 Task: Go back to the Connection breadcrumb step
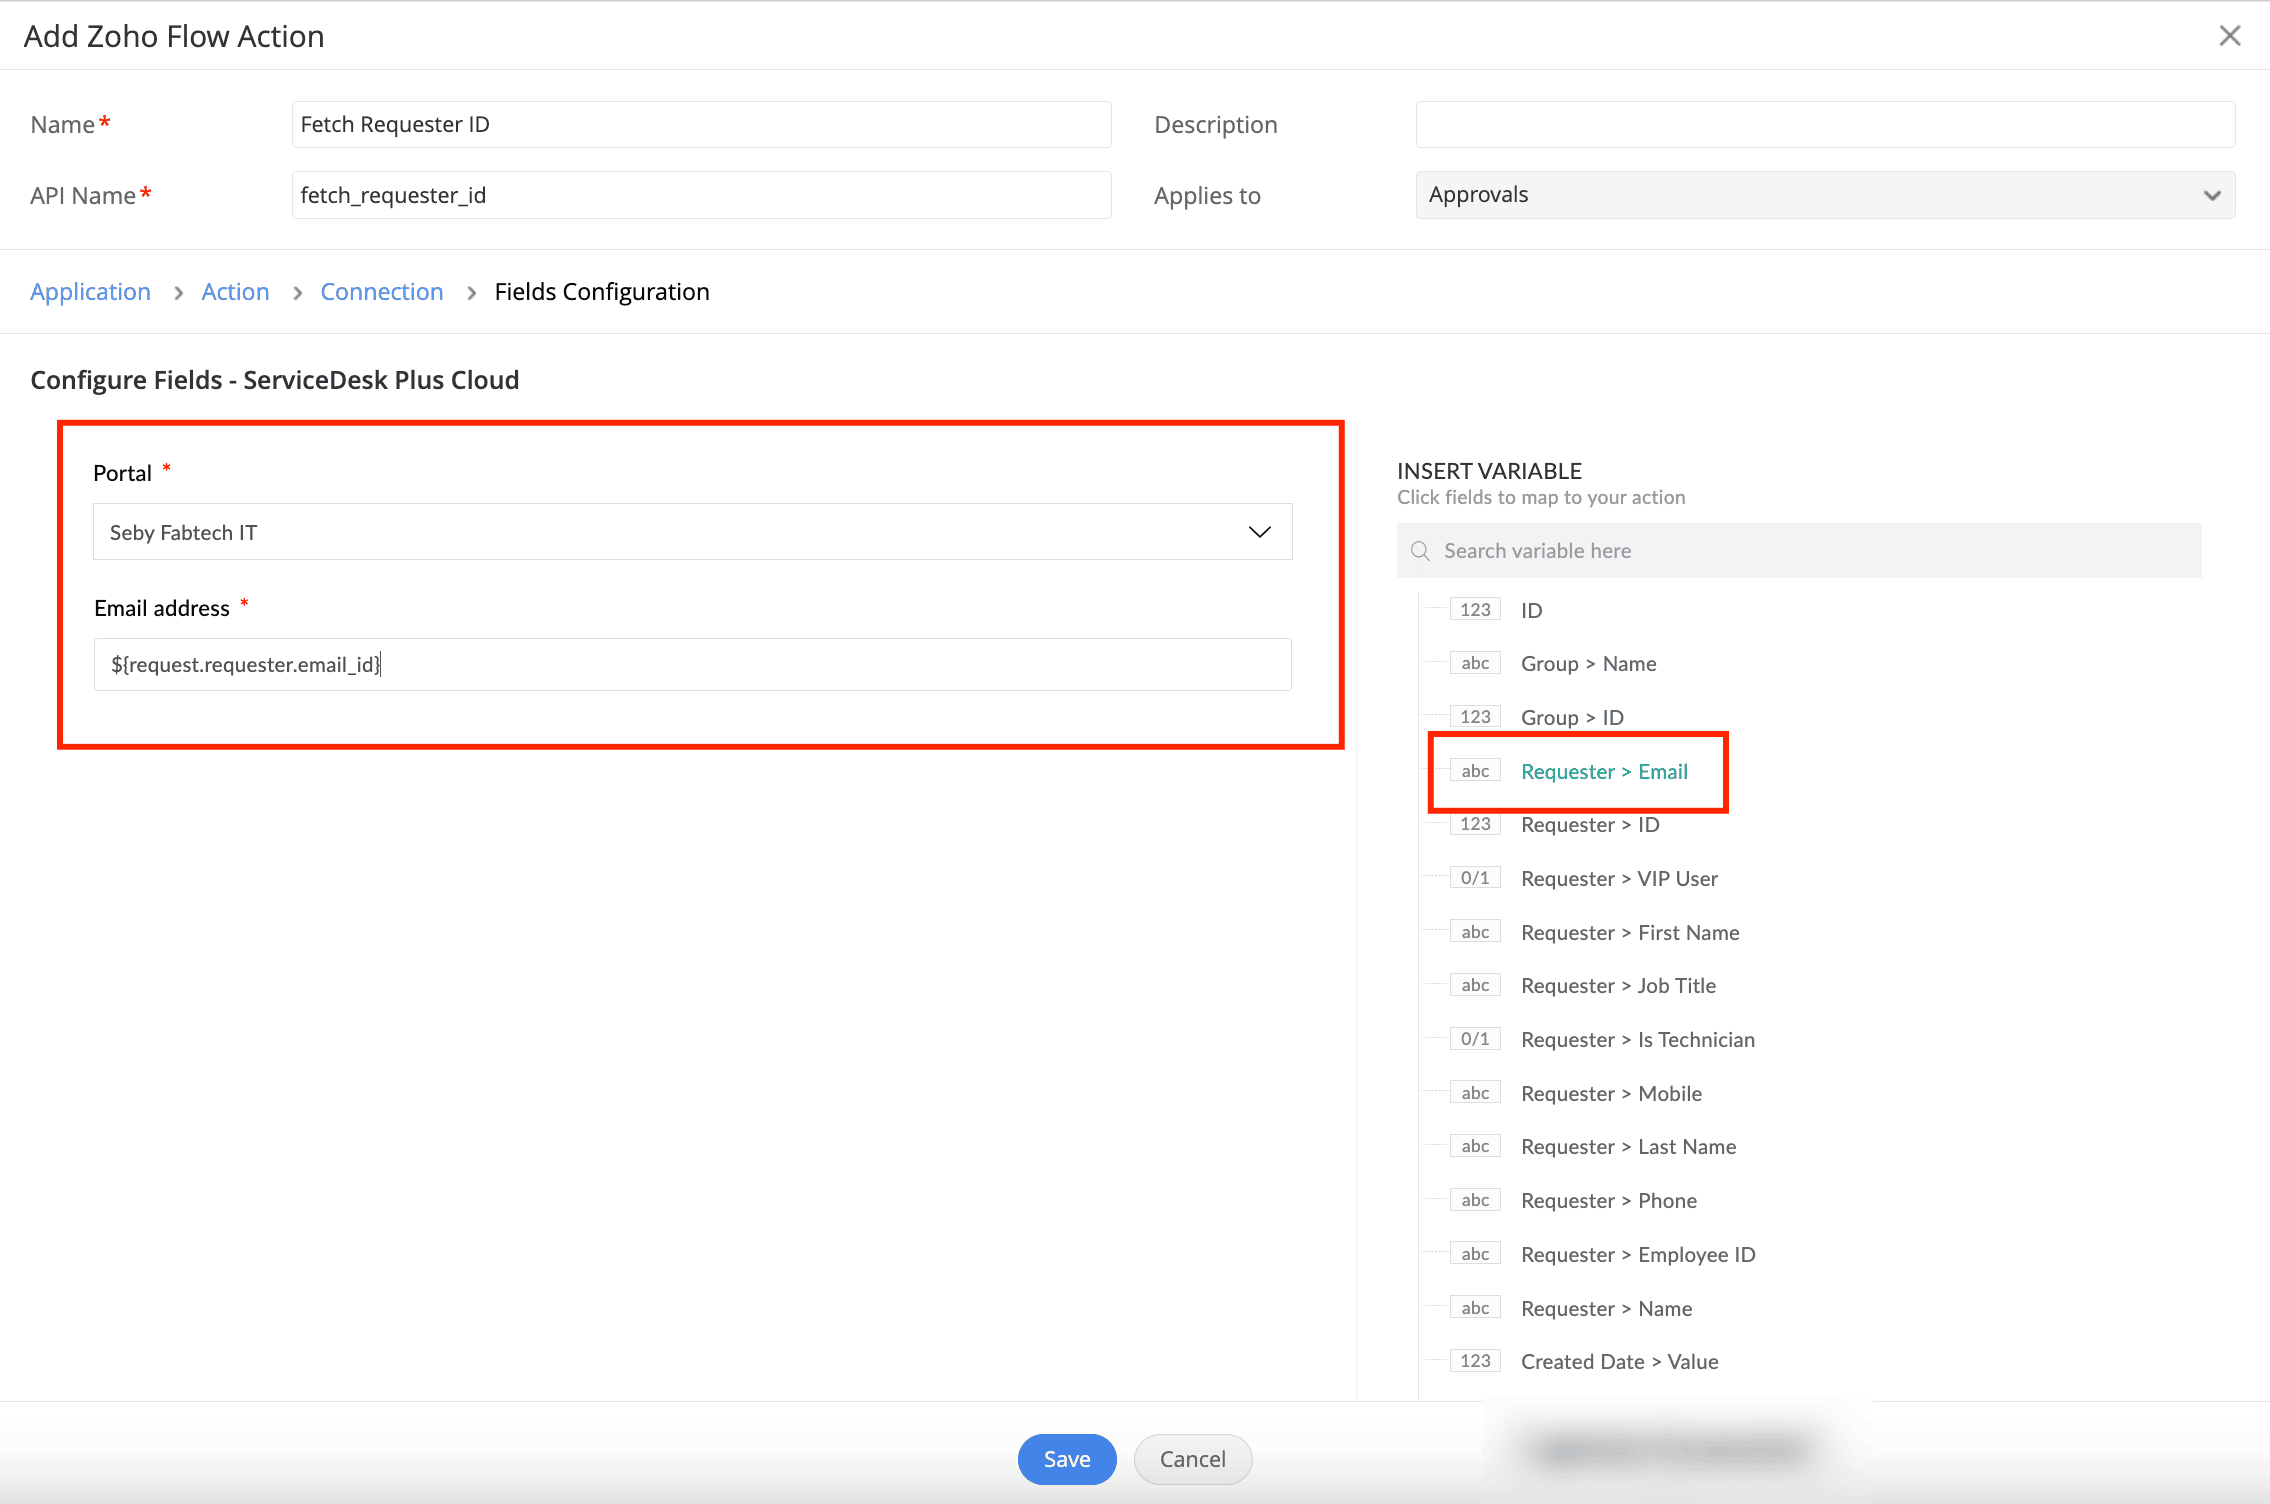tap(381, 292)
